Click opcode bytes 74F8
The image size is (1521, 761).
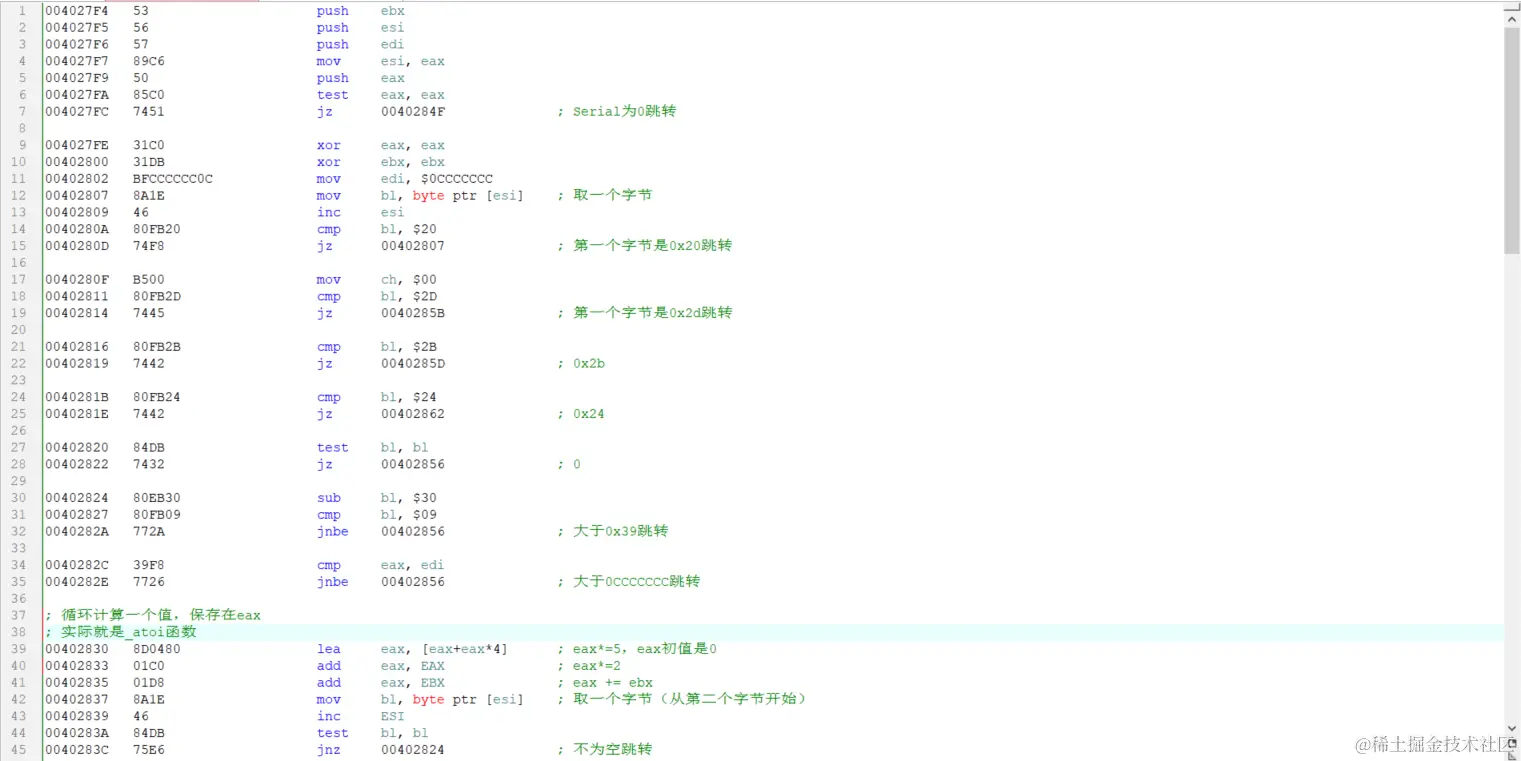[x=149, y=246]
